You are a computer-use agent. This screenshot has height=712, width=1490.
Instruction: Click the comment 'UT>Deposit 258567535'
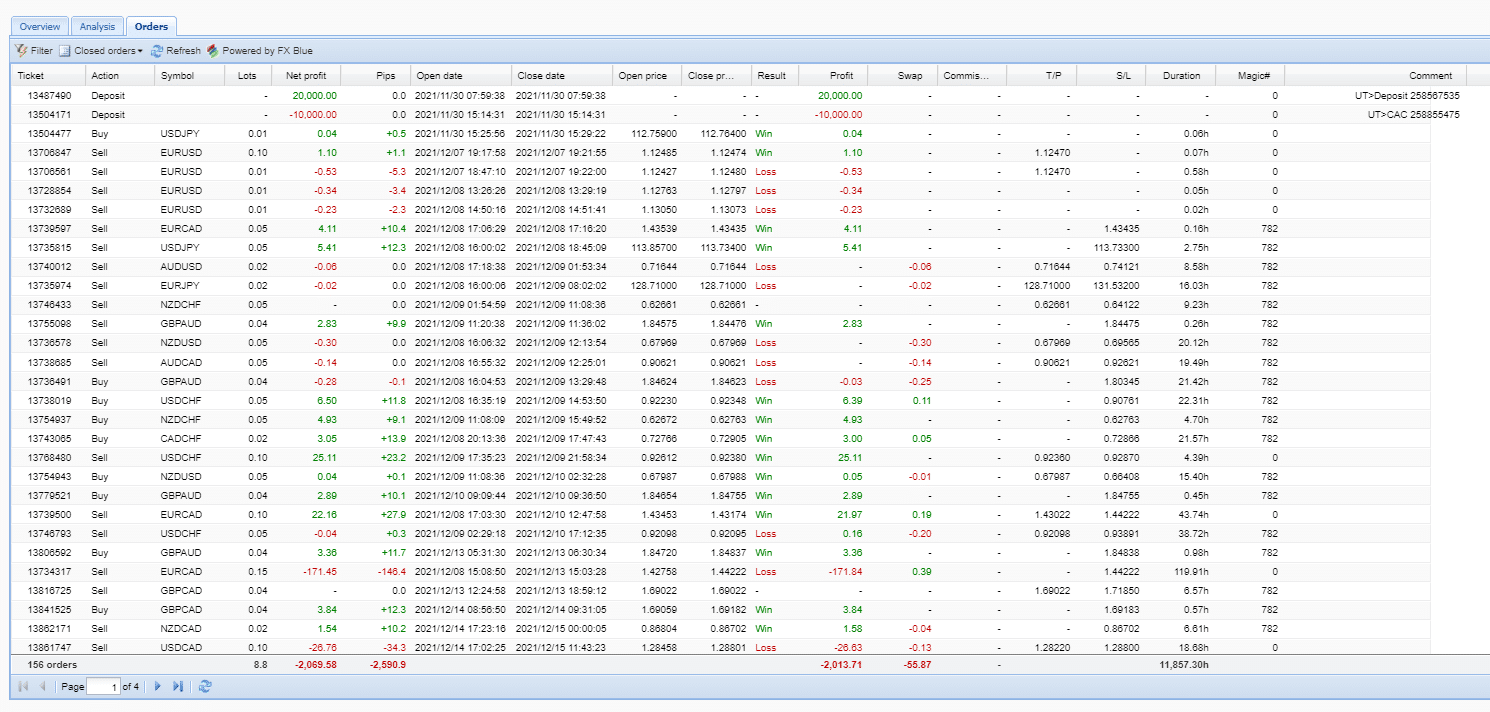[1406, 96]
